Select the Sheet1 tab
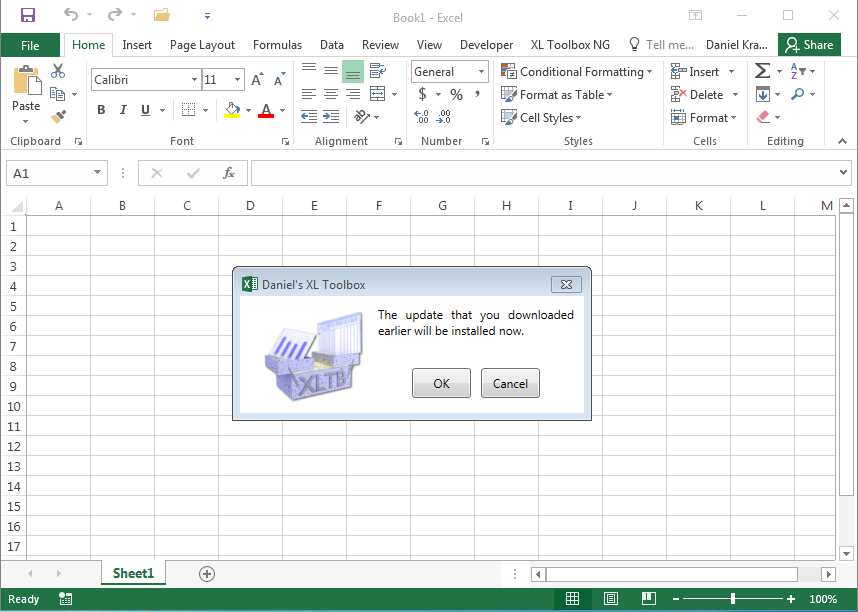The width and height of the screenshot is (858, 612). [134, 573]
